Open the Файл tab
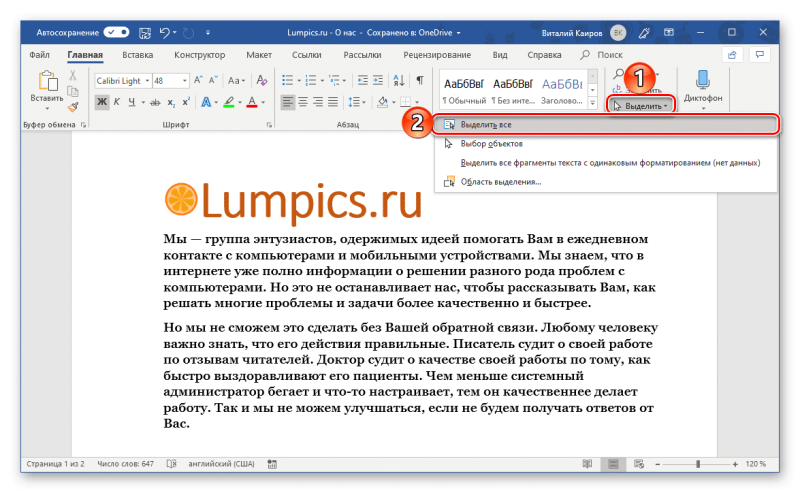Image resolution: width=800 pixels, height=493 pixels. point(39,55)
